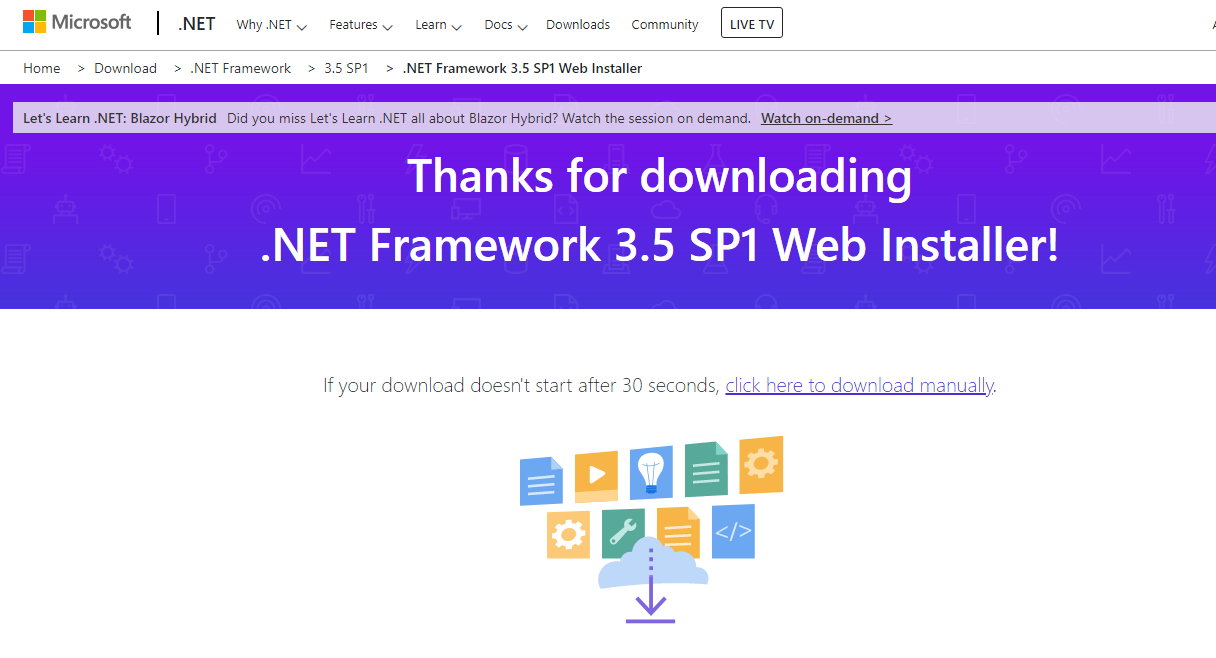The width and height of the screenshot is (1216, 658).
Task: Open the Downloads nav item
Action: [x=578, y=24]
